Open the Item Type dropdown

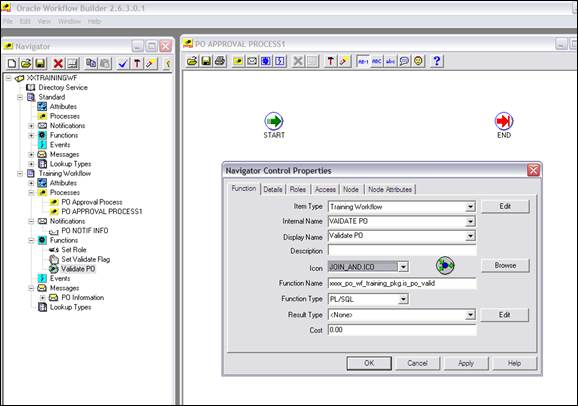tap(470, 207)
